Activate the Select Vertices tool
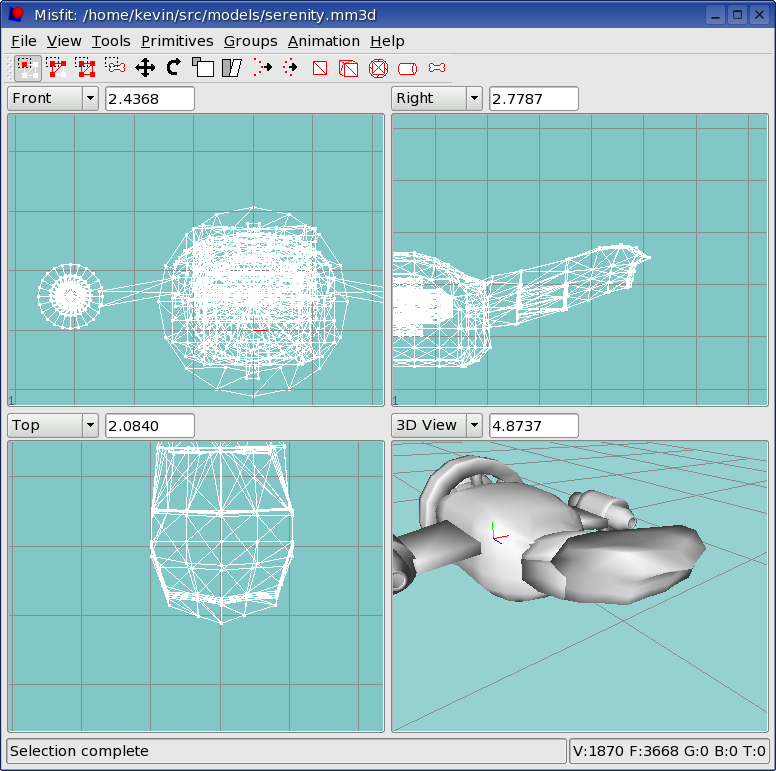Image resolution: width=776 pixels, height=771 pixels. click(27, 68)
